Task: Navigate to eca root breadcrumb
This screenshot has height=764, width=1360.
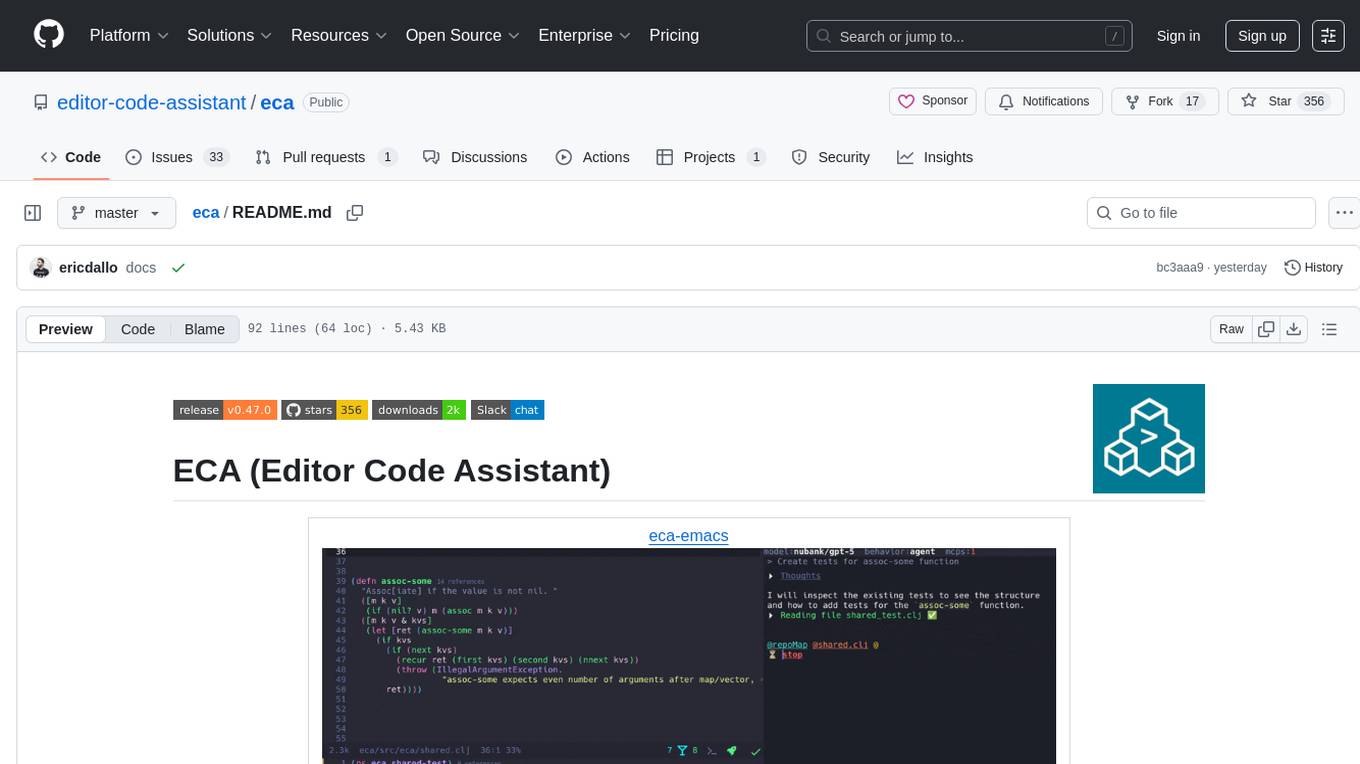Action: click(x=205, y=213)
